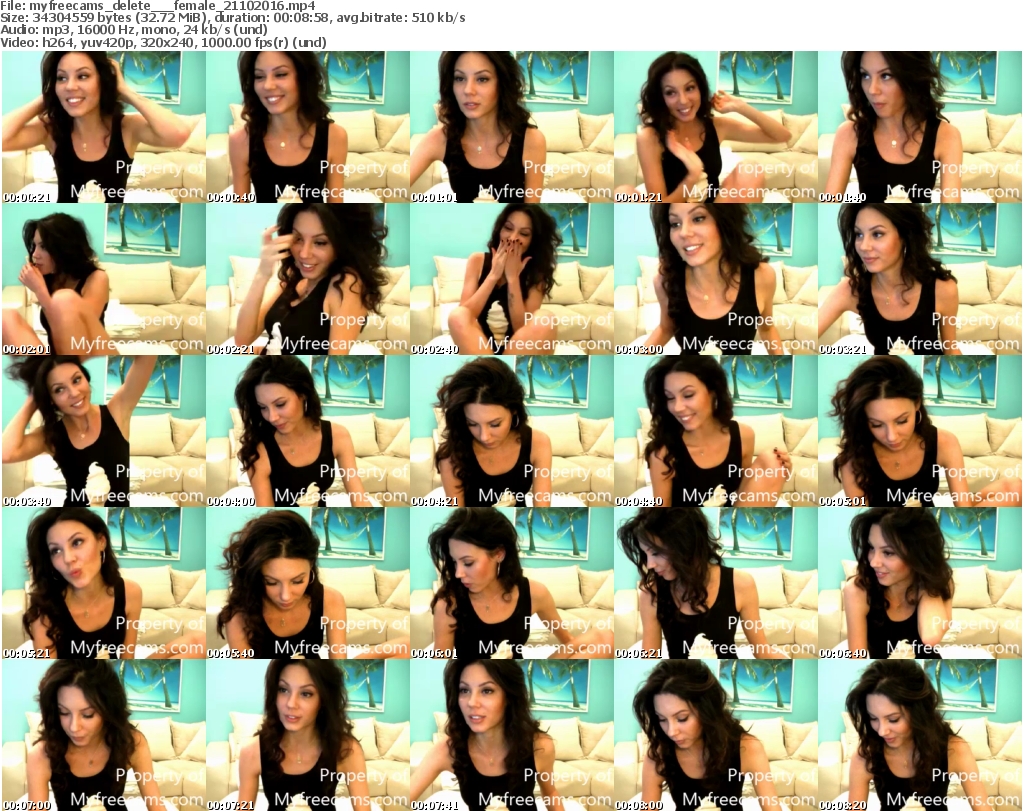
Task: Select the thumbnail frame stamped 00:07:00
Action: pyautogui.click(x=104, y=735)
